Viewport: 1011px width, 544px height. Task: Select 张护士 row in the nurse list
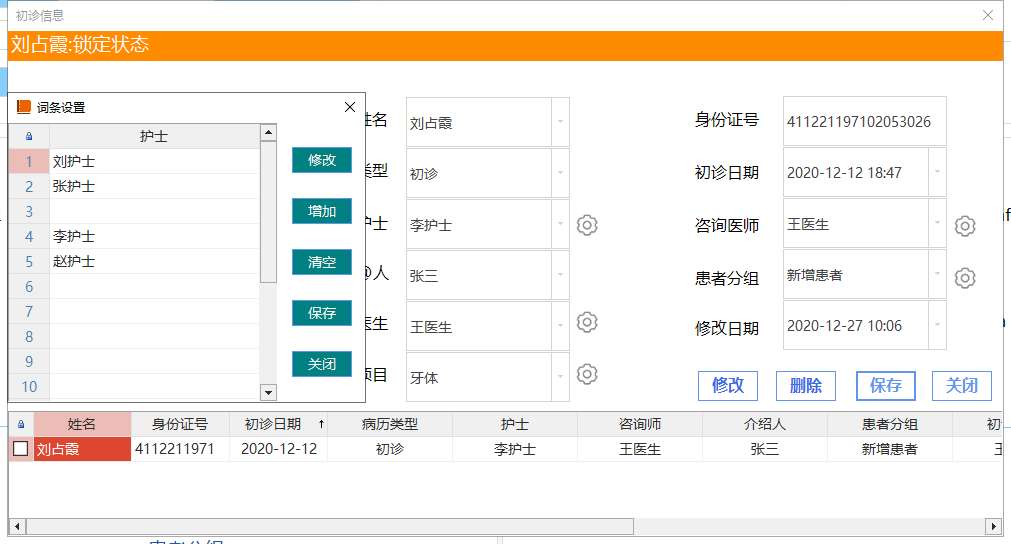[x=154, y=186]
